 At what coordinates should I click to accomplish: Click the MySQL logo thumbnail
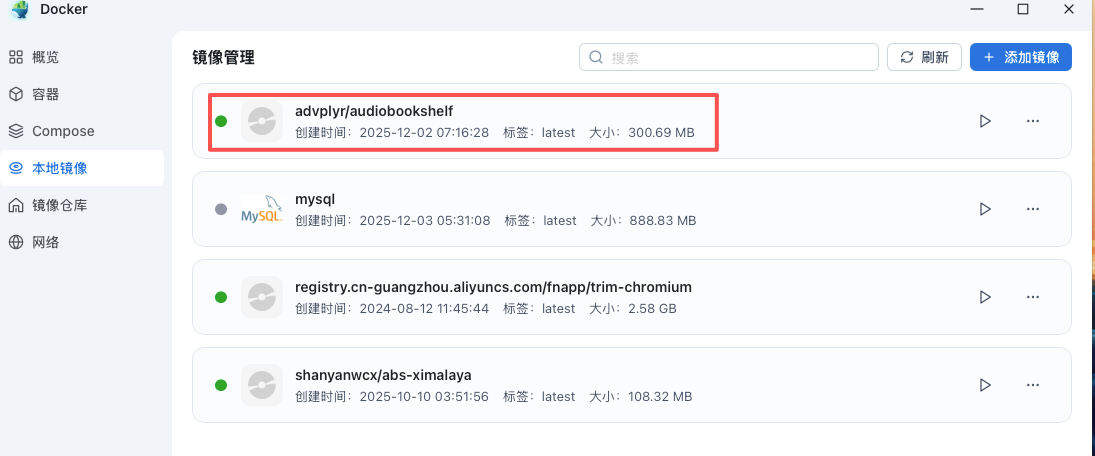pos(261,209)
